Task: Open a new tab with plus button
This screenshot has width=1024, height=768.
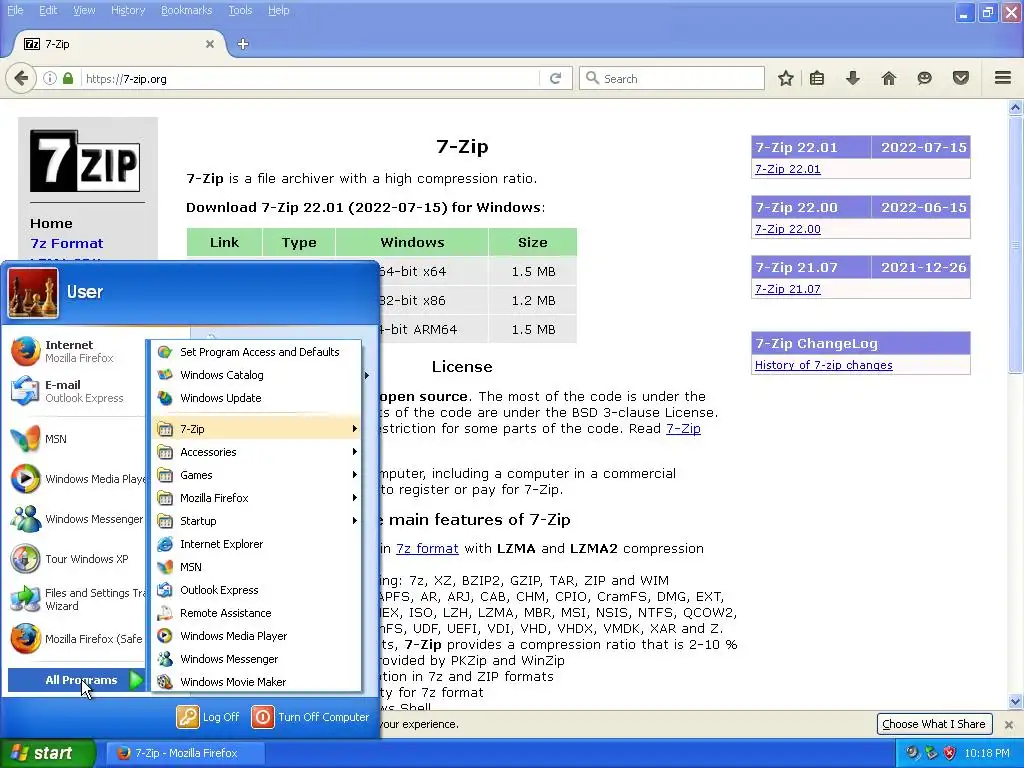Action: (243, 44)
